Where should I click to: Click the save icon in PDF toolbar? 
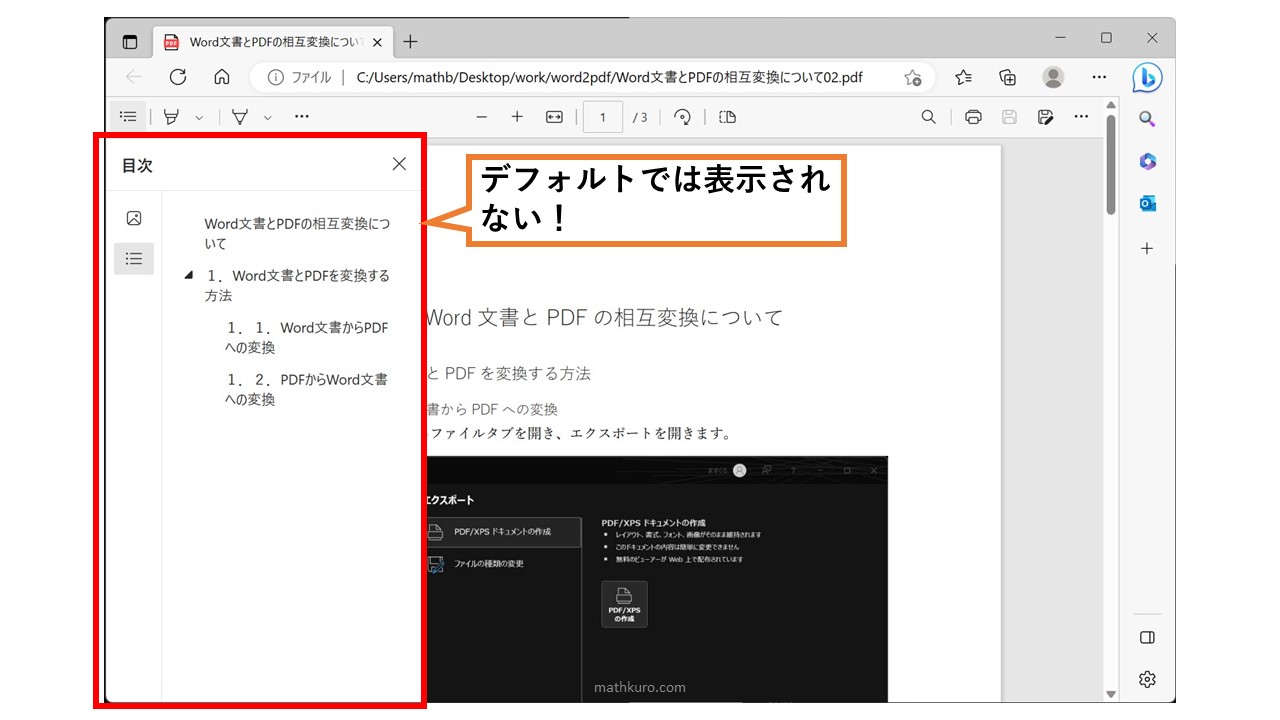(1009, 117)
